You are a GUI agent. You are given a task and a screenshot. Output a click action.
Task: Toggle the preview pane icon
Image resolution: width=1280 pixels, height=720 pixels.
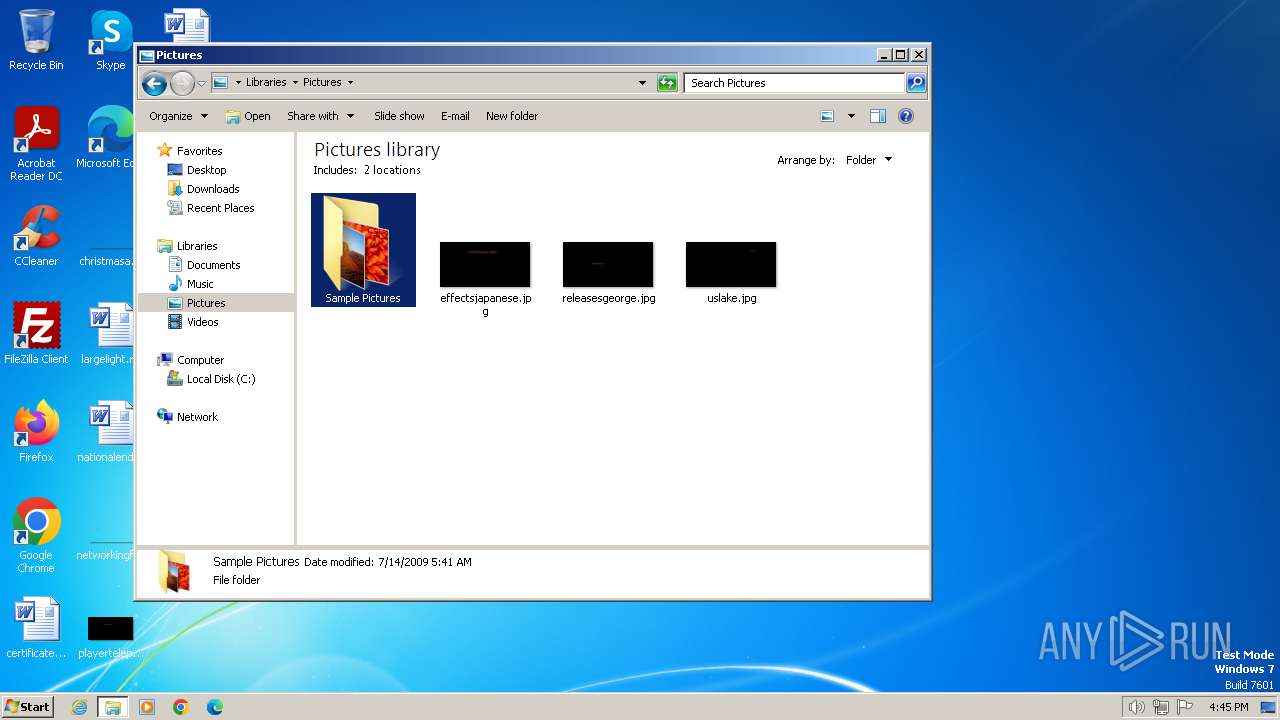878,116
